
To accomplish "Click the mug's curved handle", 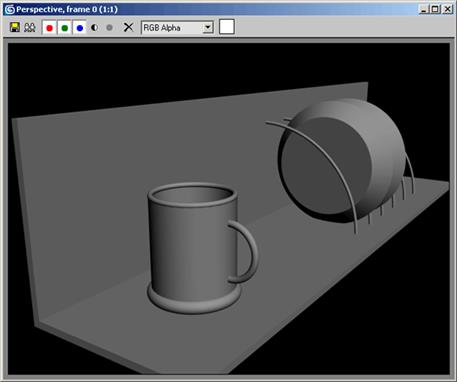I will pyautogui.click(x=245, y=252).
